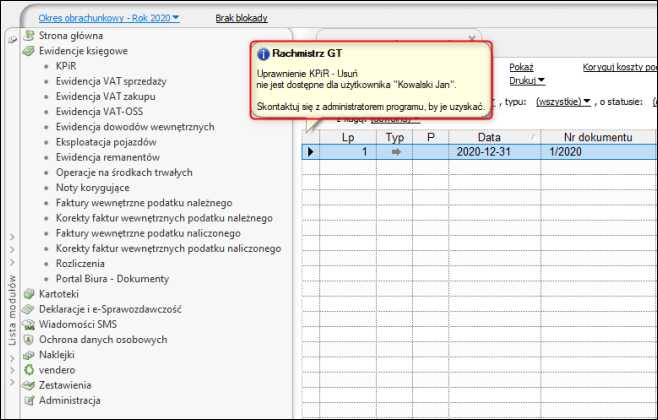The width and height of the screenshot is (658, 420).
Task: Open KPiR in the module tree
Action: (66, 66)
